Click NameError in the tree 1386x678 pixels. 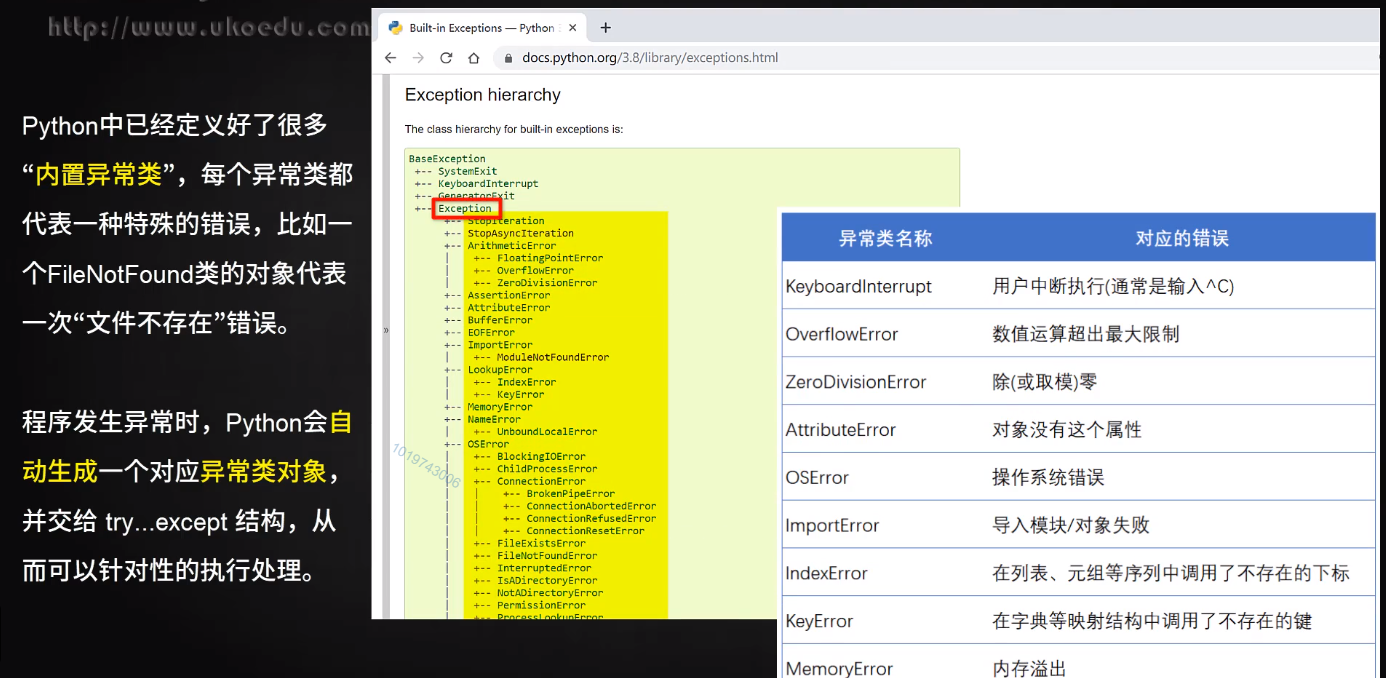point(494,419)
